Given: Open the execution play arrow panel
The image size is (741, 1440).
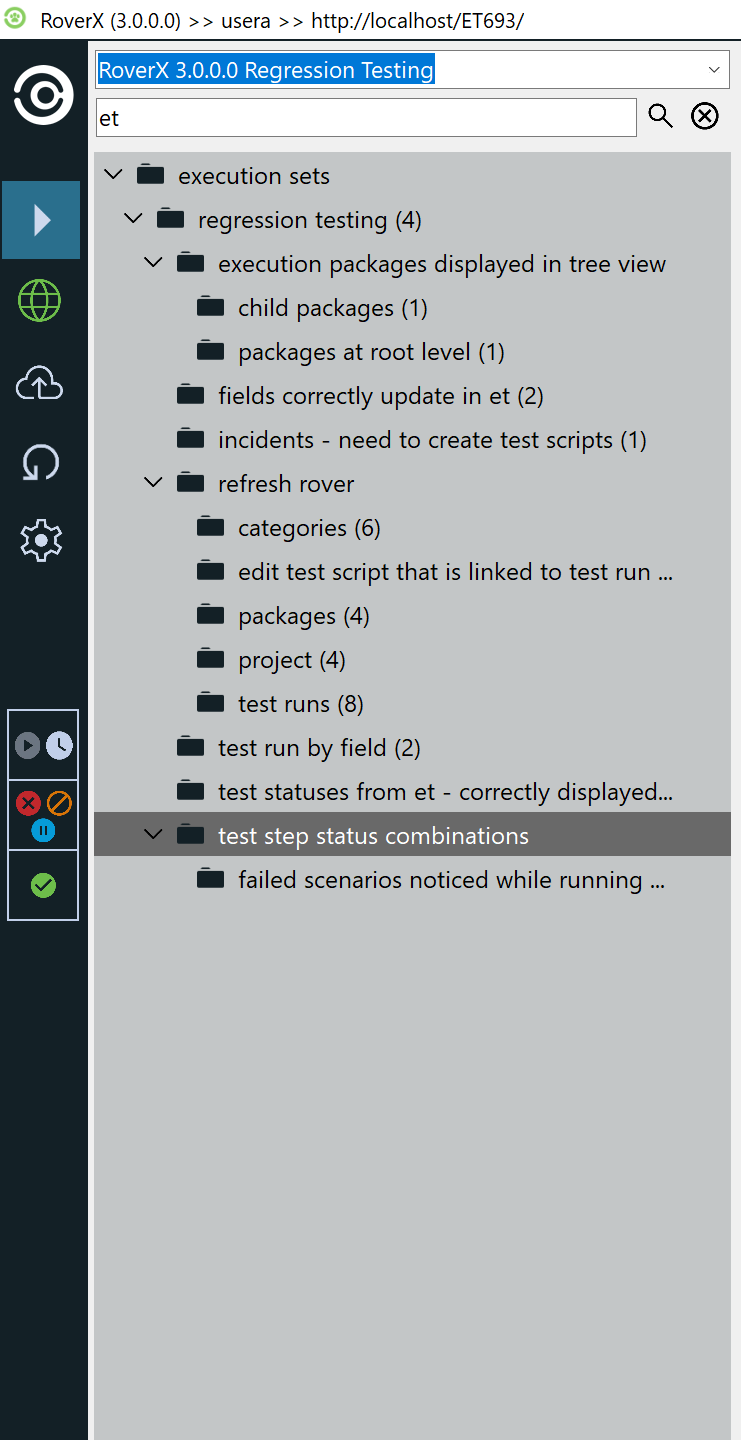Looking at the screenshot, I should [x=41, y=220].
